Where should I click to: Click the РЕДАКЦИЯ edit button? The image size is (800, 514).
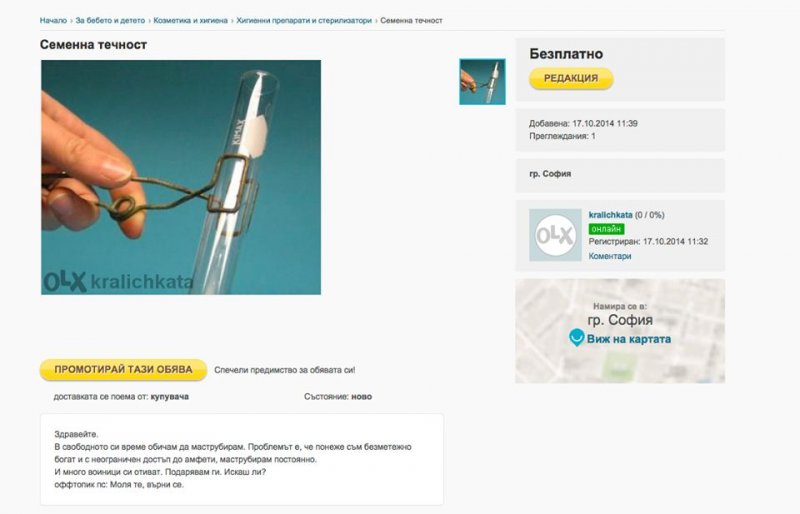[571, 79]
